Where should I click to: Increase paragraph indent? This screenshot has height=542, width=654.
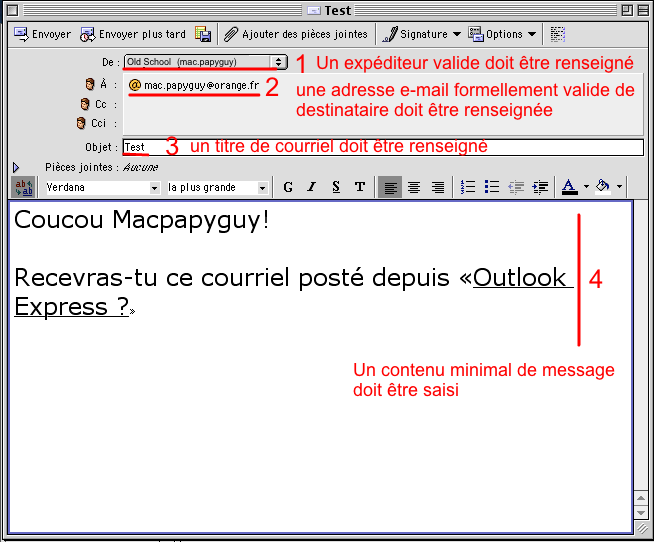(x=541, y=187)
